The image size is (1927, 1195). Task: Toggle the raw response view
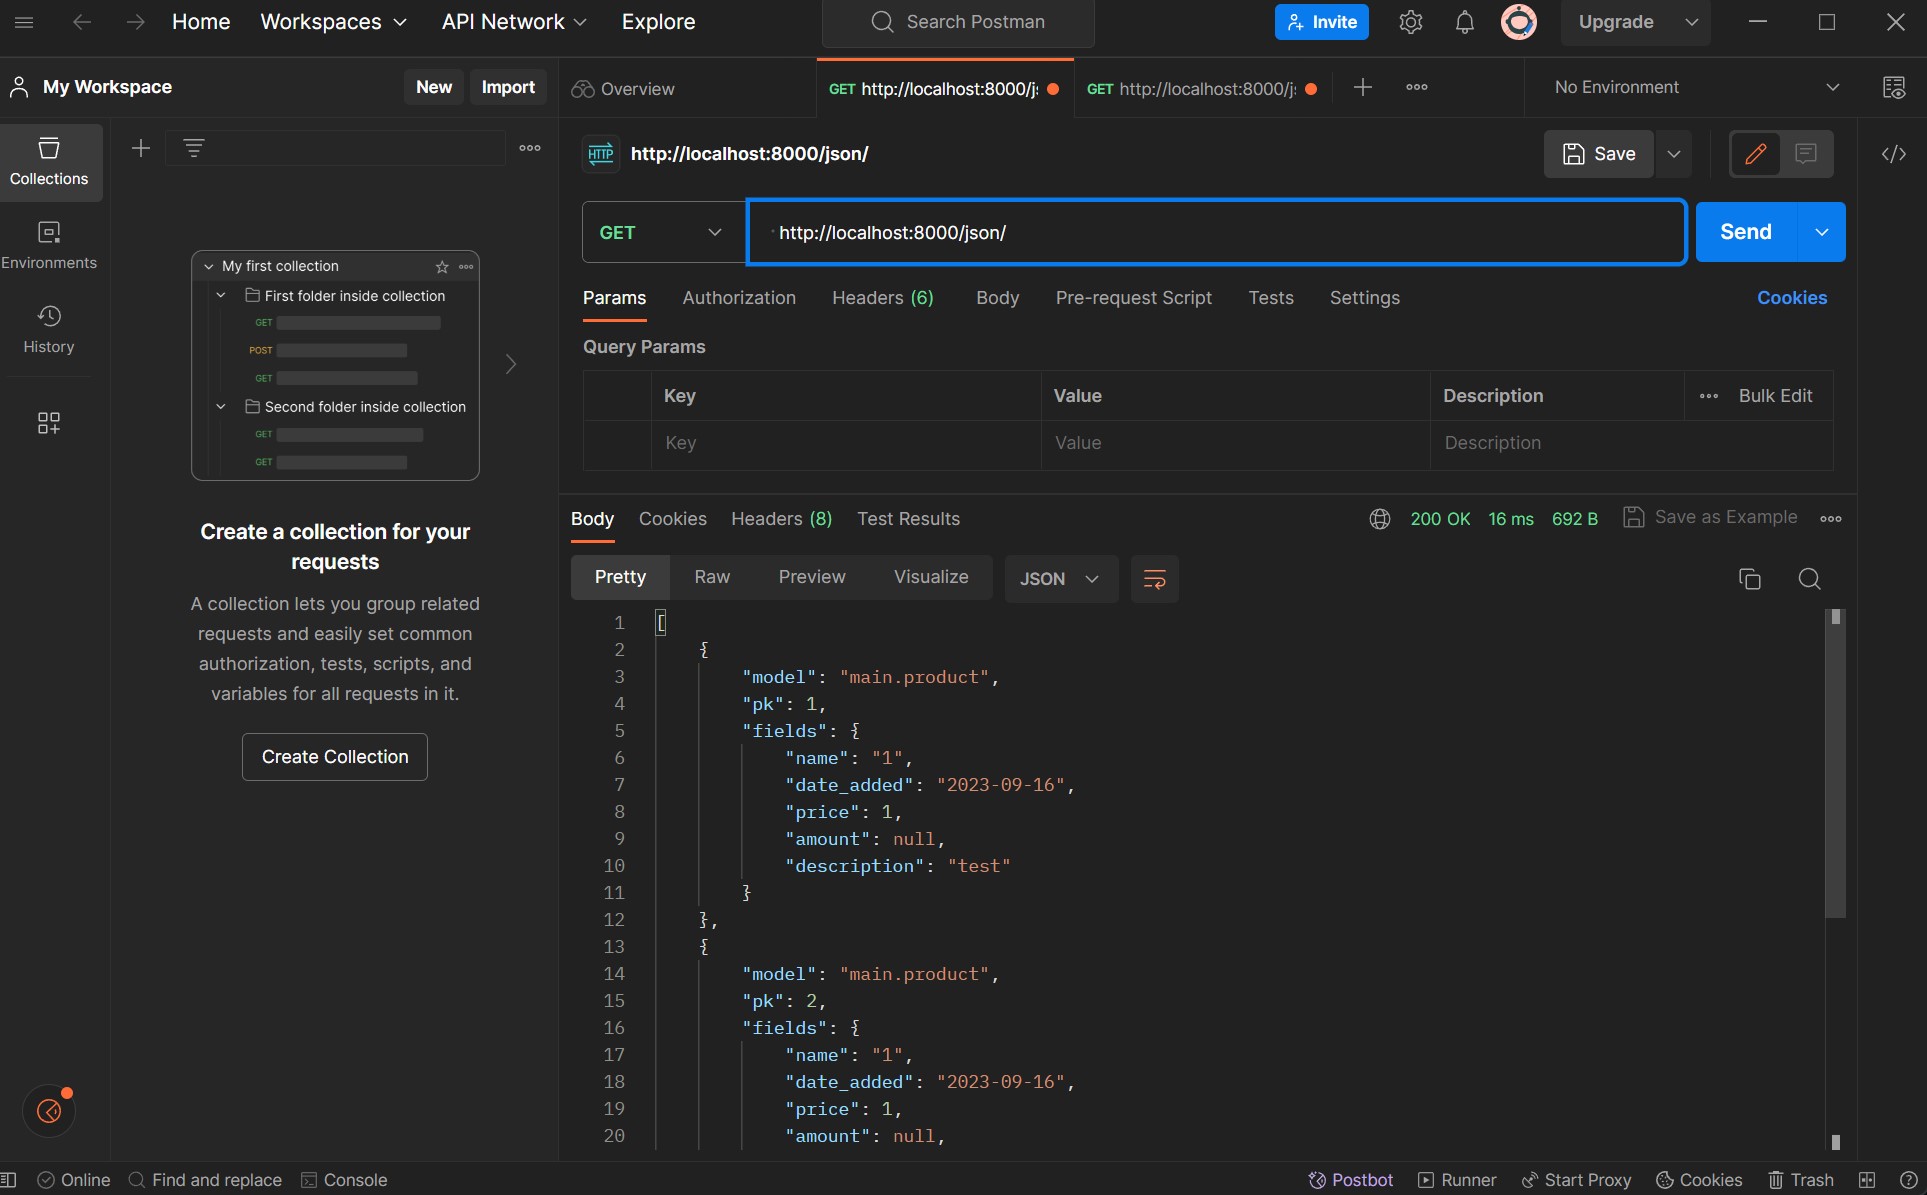coord(713,578)
